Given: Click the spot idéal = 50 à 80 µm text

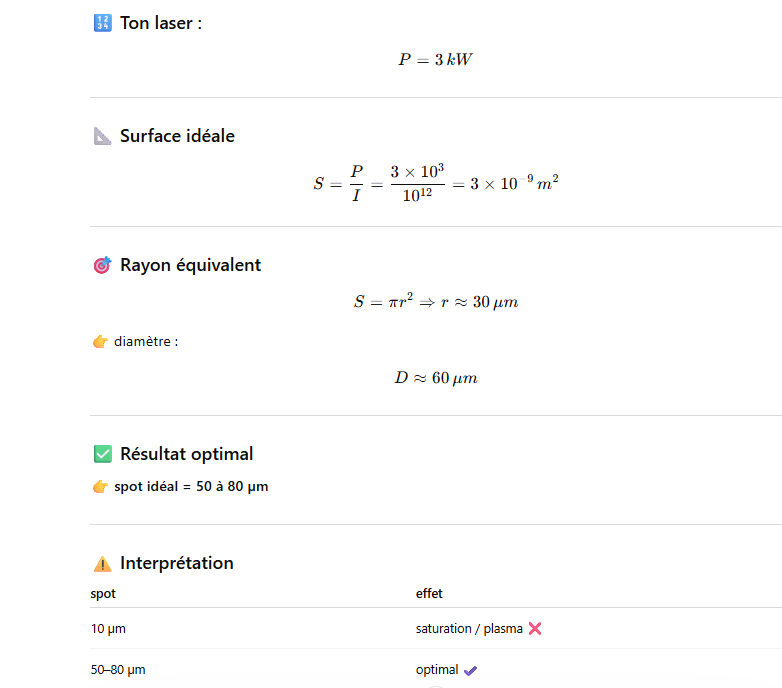Looking at the screenshot, I should click(191, 487).
